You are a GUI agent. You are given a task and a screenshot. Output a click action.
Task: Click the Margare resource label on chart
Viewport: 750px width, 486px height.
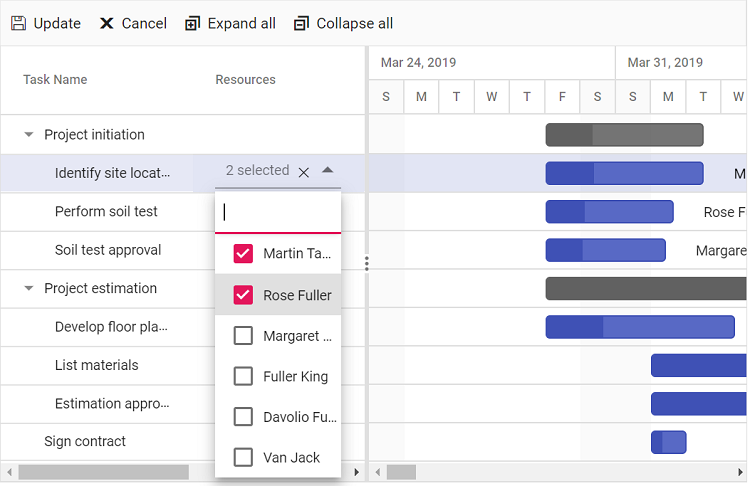[721, 251]
